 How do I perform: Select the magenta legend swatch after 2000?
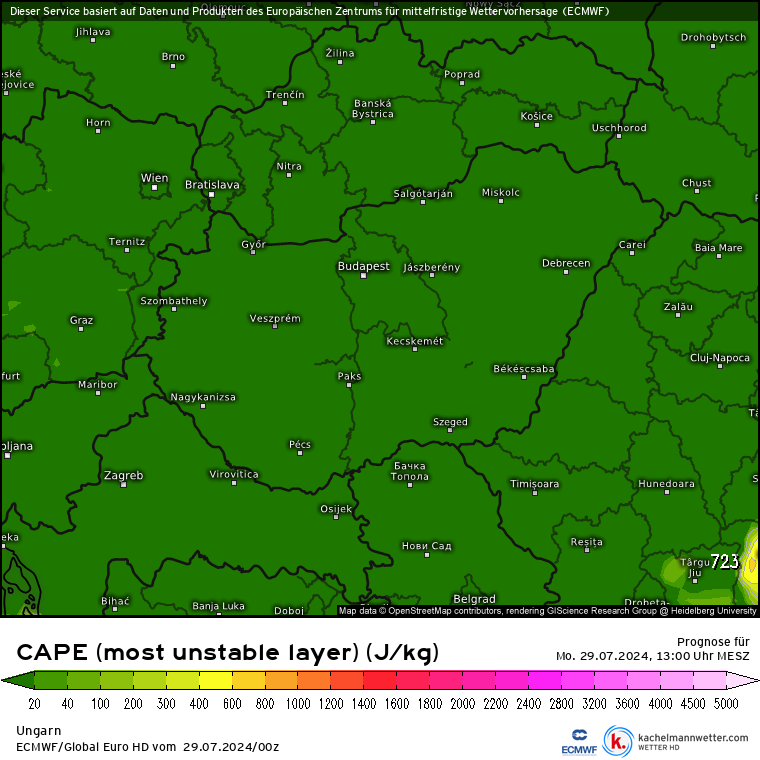tap(478, 681)
